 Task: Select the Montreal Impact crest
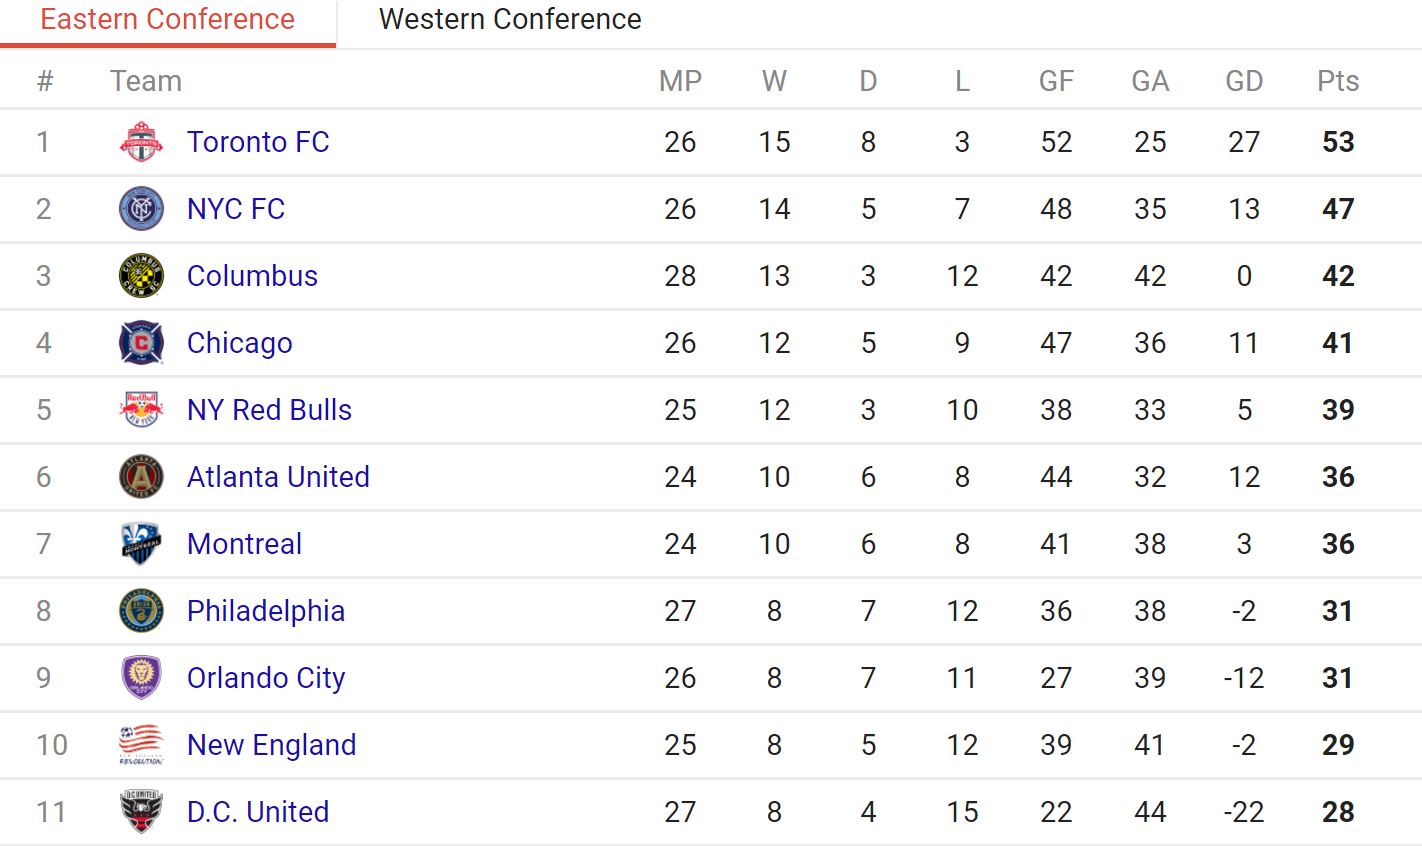coord(141,544)
